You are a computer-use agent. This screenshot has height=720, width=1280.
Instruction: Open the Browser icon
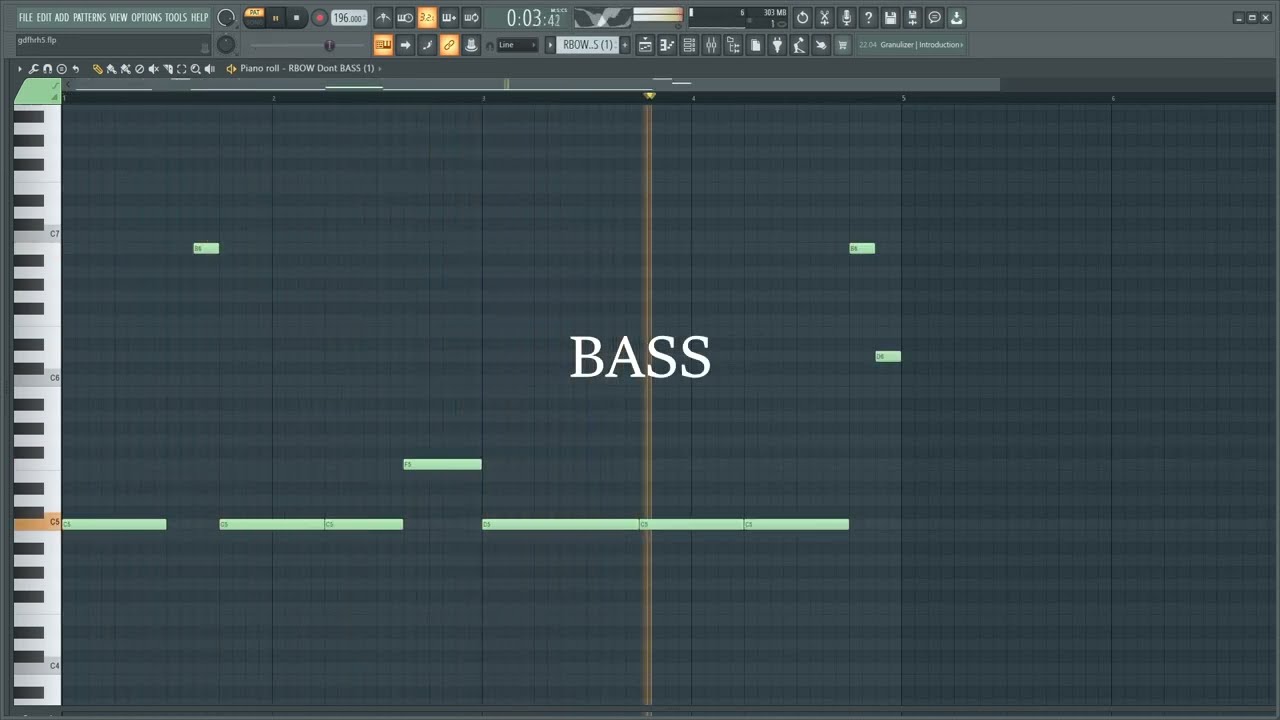click(733, 45)
